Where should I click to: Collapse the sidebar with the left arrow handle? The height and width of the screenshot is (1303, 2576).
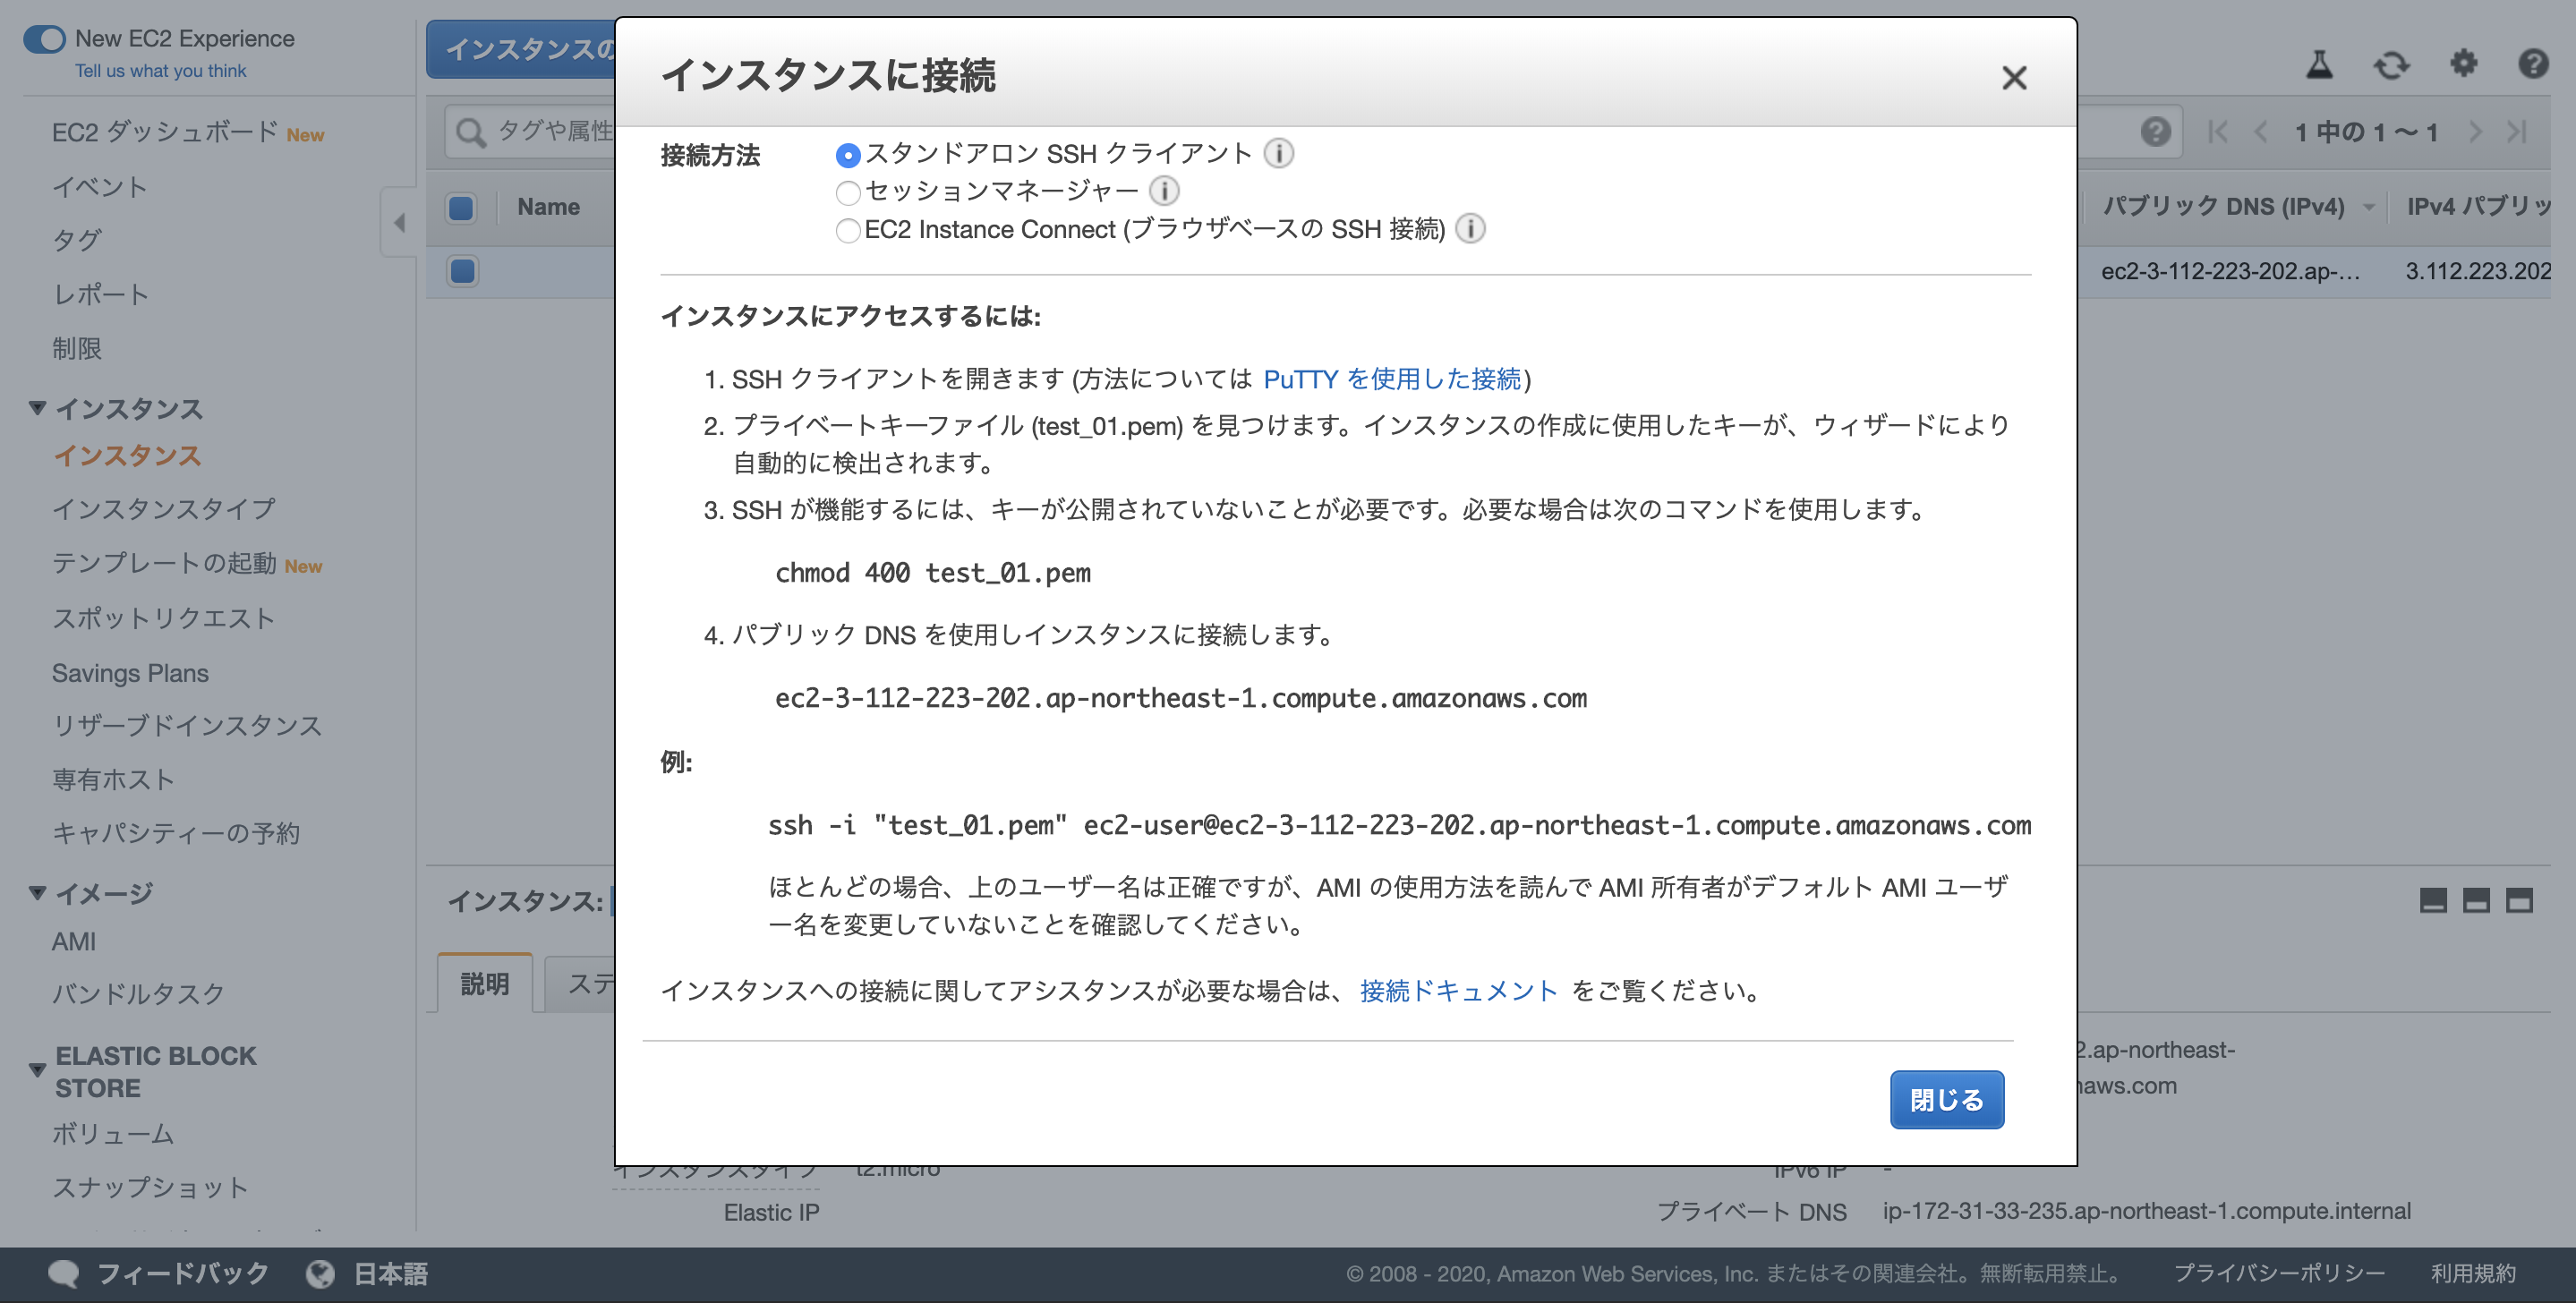[399, 222]
